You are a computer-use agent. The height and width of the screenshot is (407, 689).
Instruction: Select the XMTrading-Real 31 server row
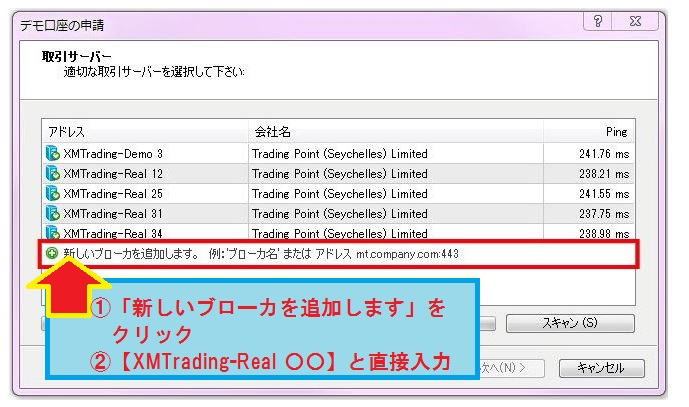338,213
